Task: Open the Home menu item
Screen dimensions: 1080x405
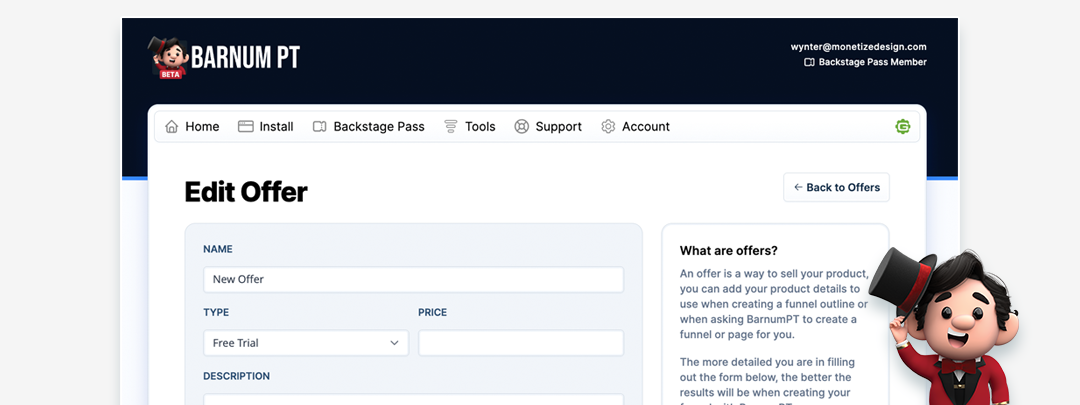Action: (x=192, y=127)
